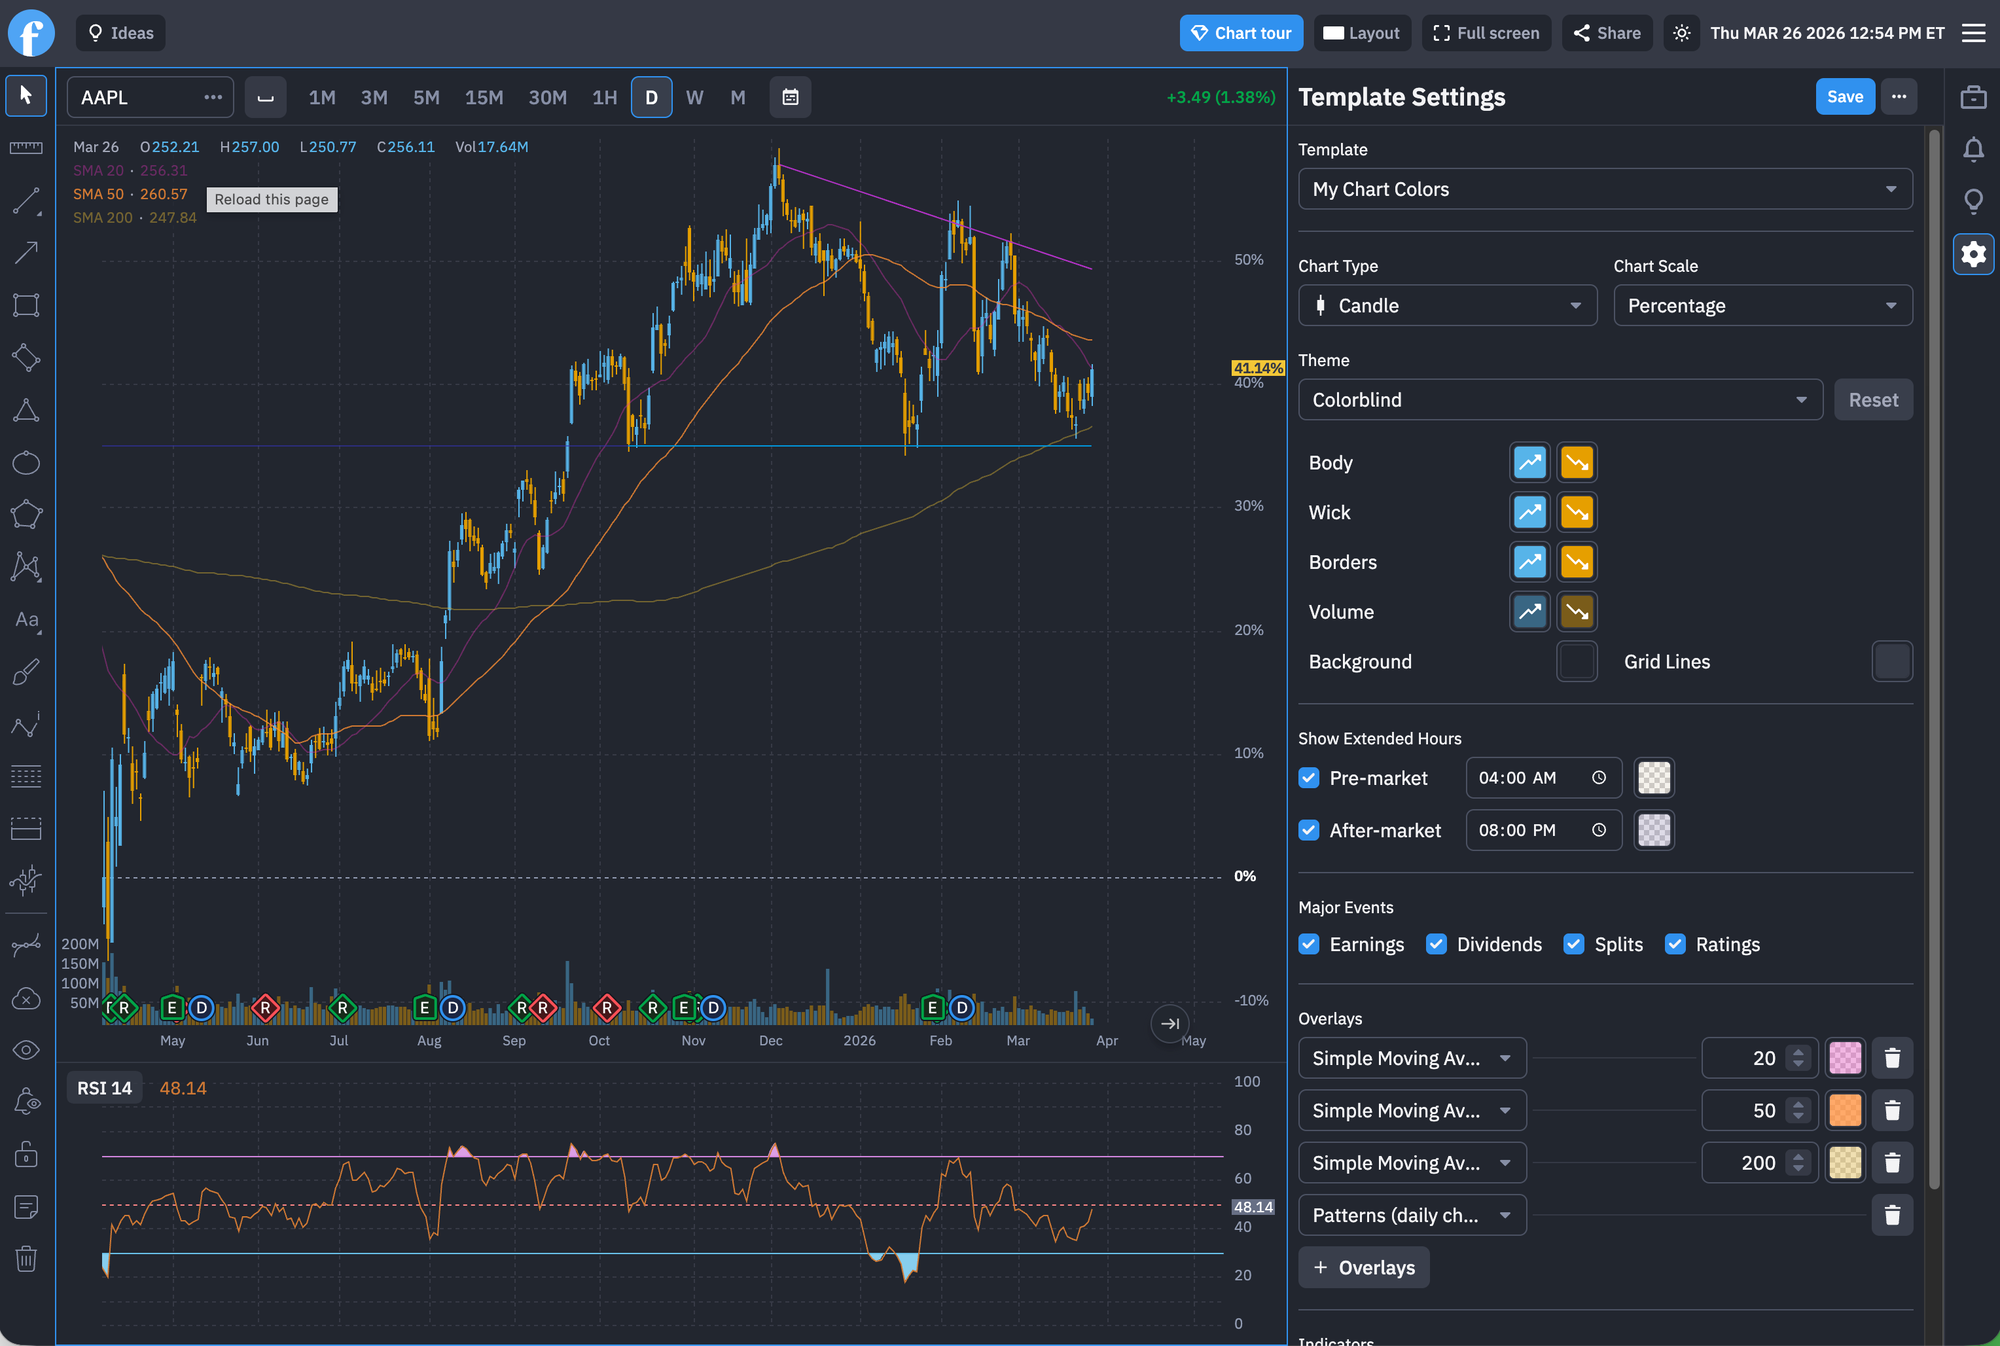Select the ellipse drawing tool

pos(26,463)
